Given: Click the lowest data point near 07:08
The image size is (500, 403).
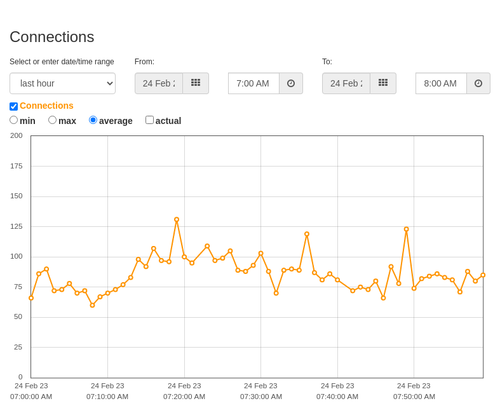Looking at the screenshot, I should click(92, 305).
